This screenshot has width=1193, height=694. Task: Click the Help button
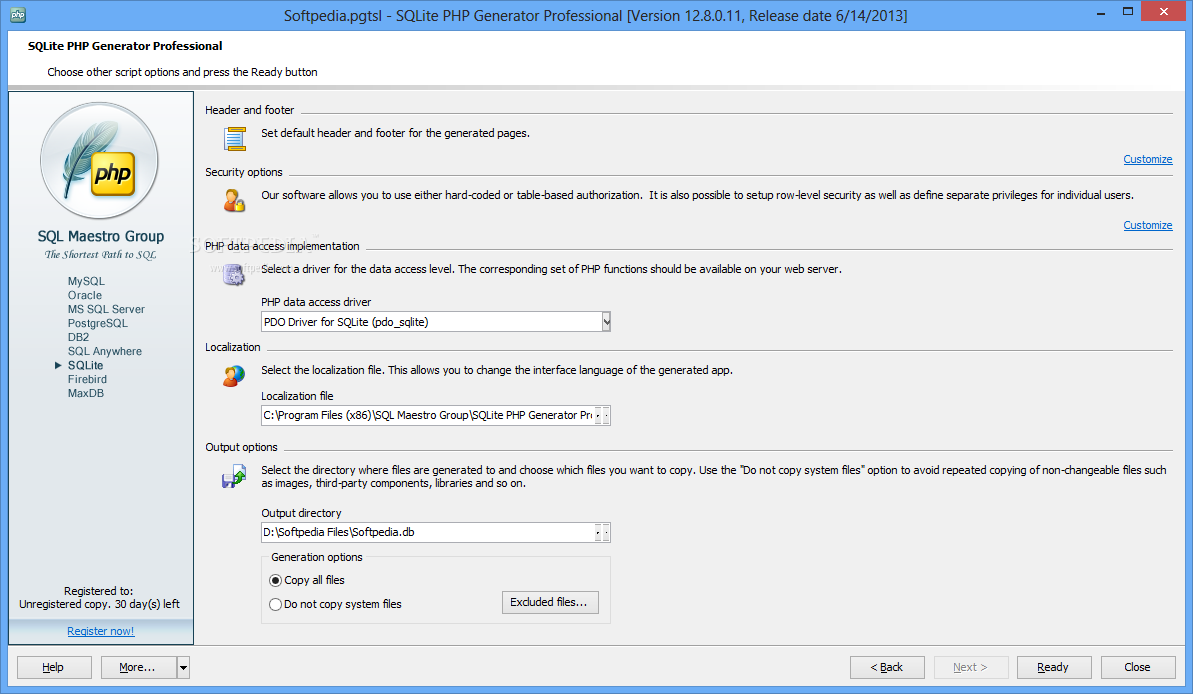coord(53,667)
